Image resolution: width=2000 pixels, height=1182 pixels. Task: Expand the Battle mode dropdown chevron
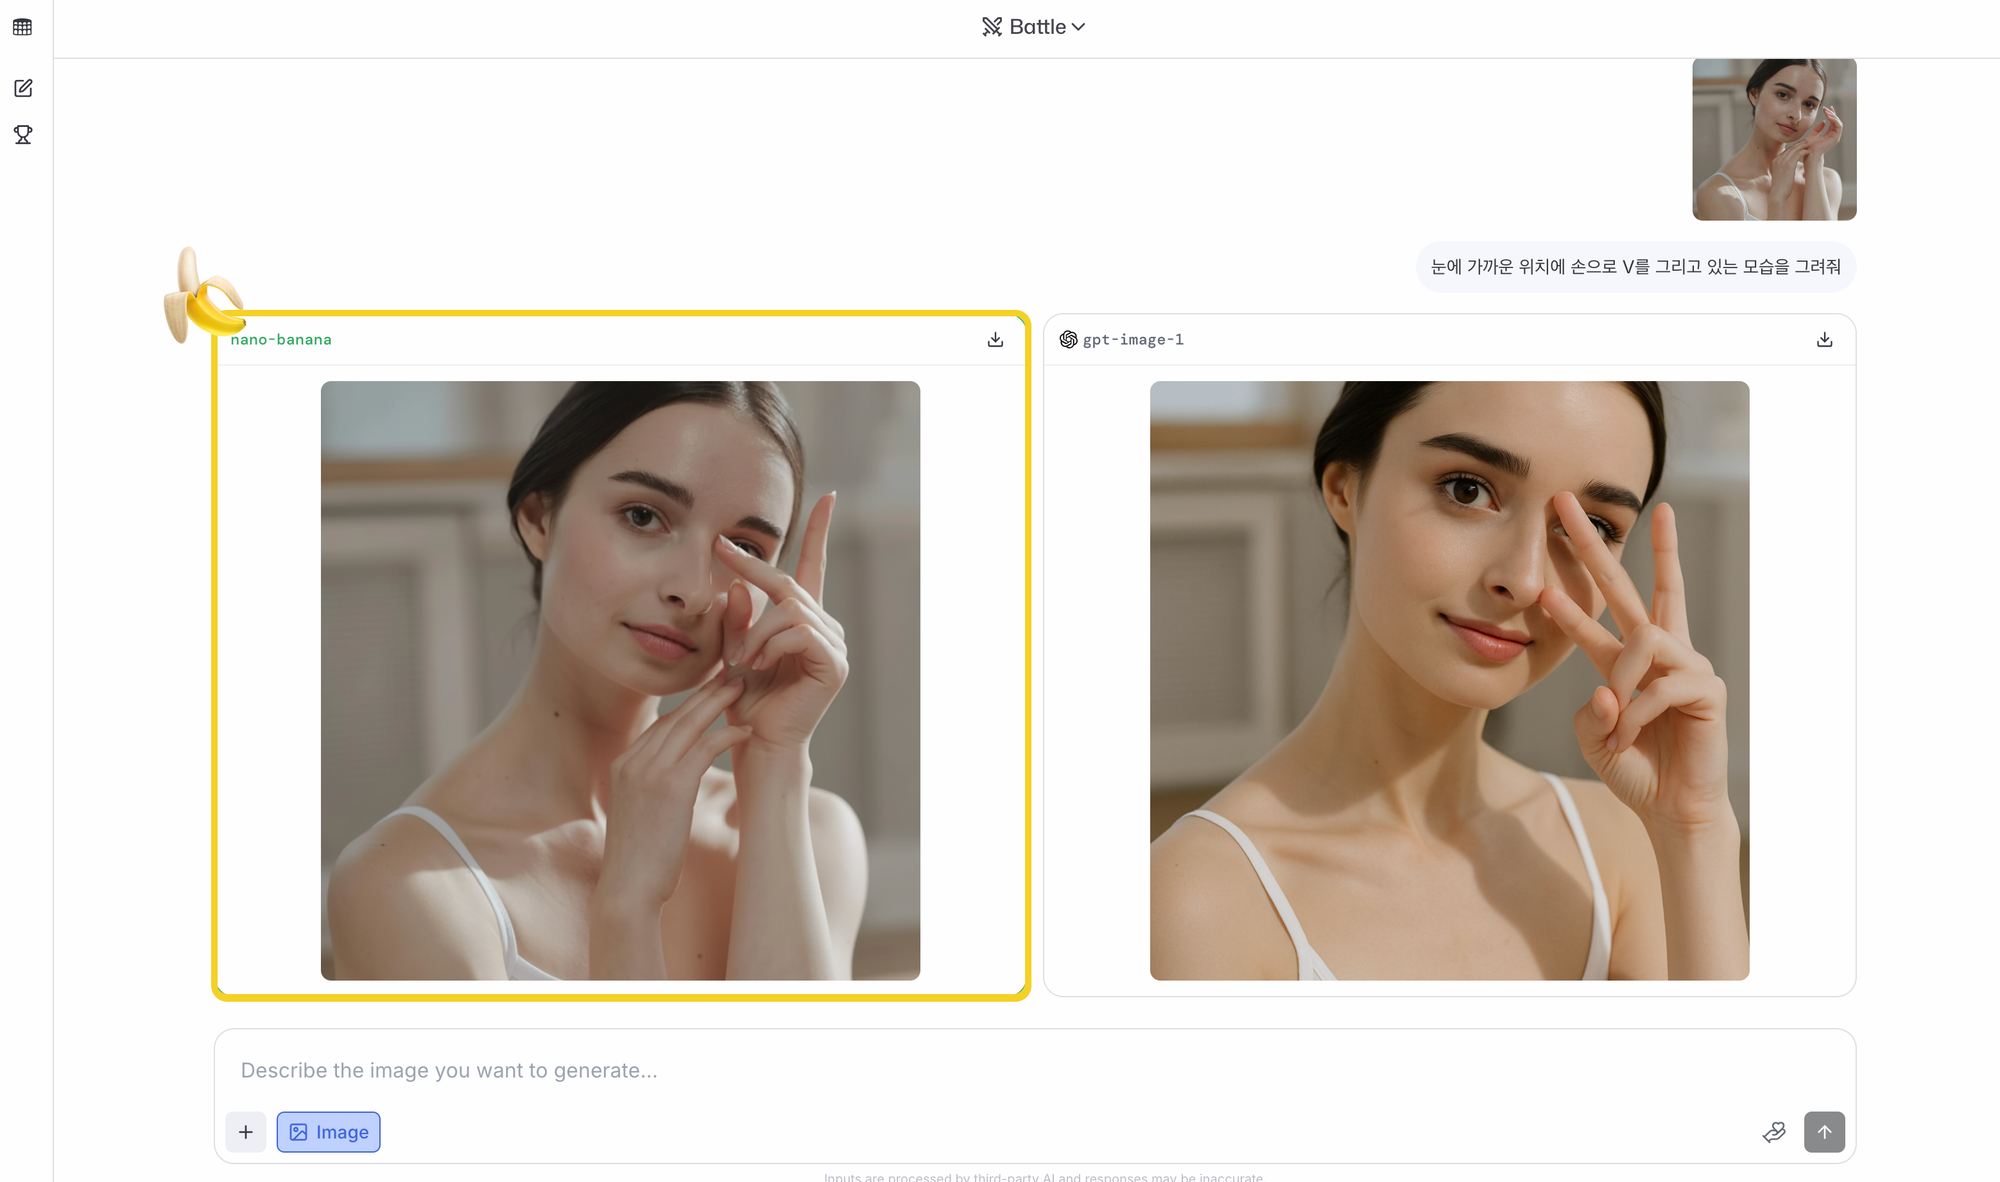coord(1078,27)
